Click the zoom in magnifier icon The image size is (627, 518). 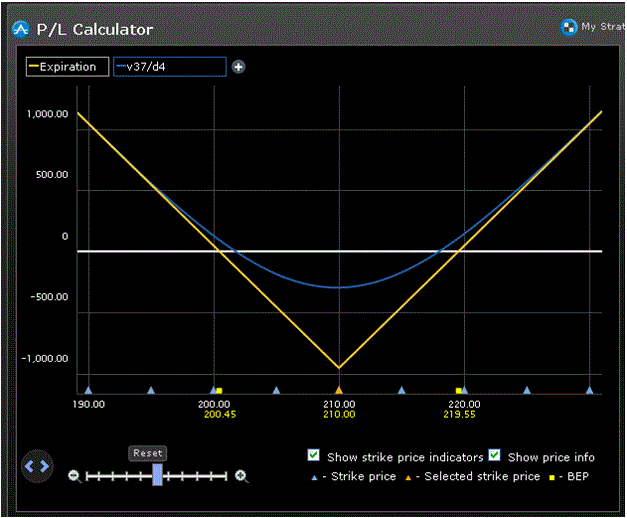(x=241, y=476)
